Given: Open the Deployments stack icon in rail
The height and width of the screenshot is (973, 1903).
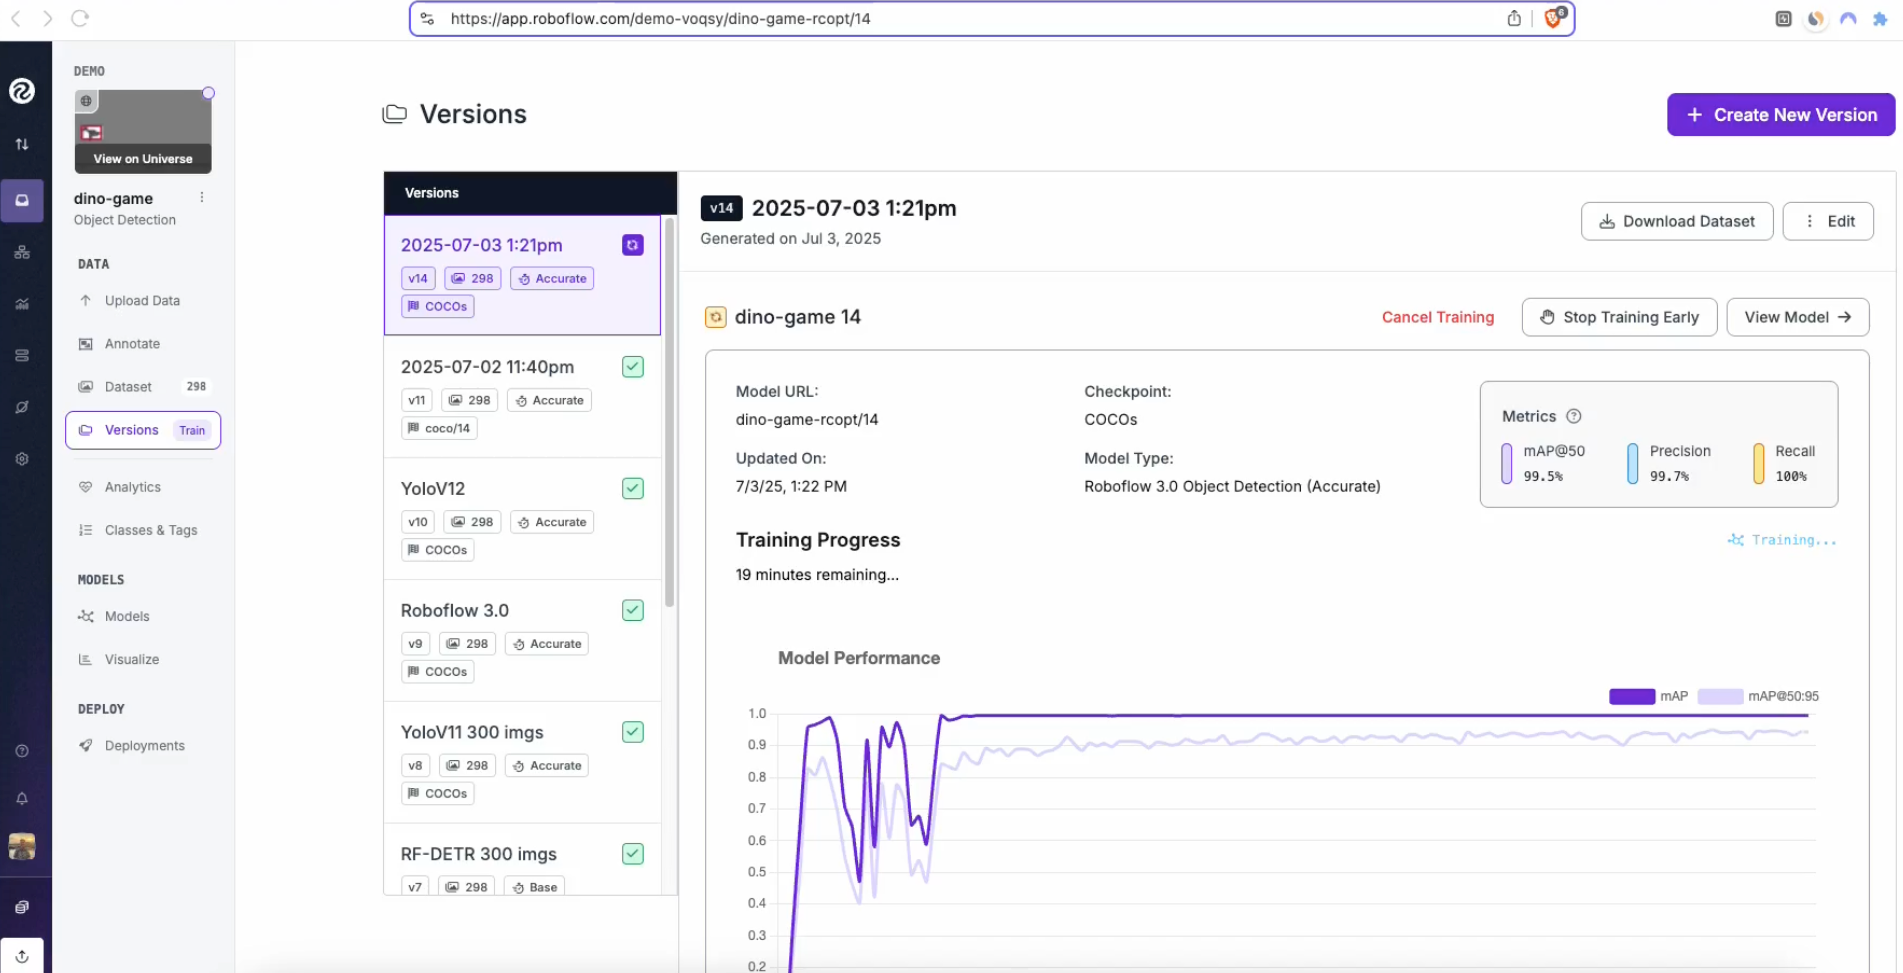Looking at the screenshot, I should (22, 355).
